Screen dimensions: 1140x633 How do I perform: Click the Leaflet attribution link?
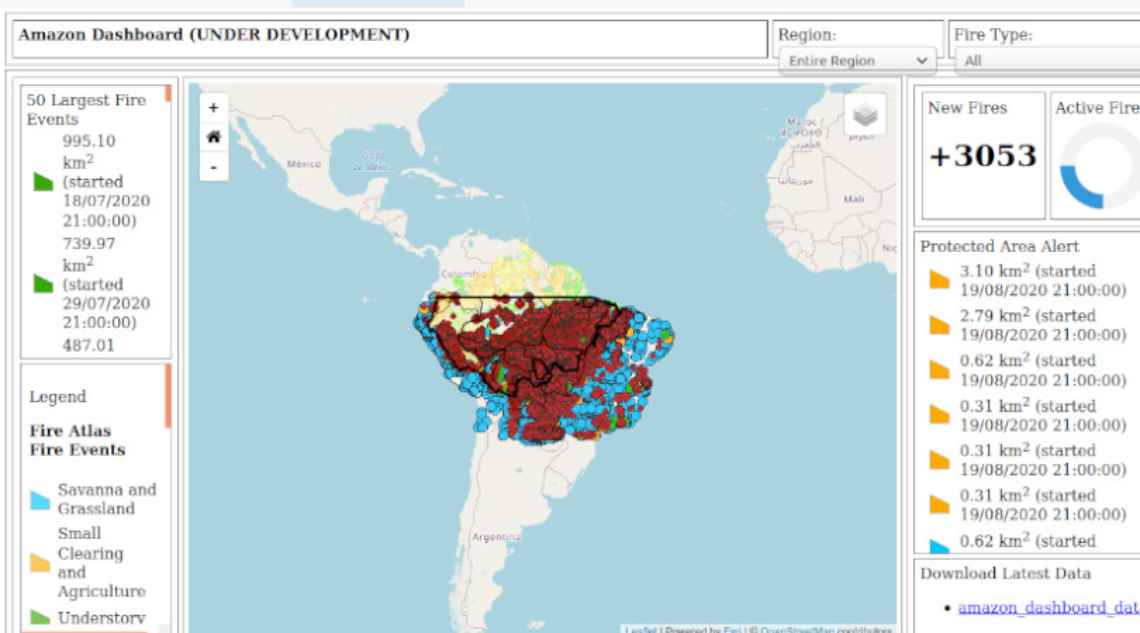click(636, 629)
